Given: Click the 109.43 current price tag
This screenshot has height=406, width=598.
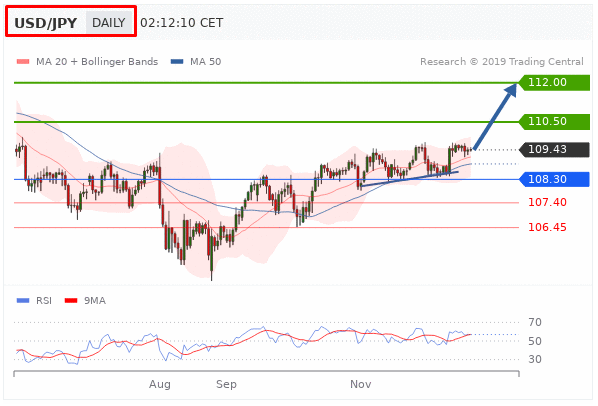Looking at the screenshot, I should [x=554, y=149].
